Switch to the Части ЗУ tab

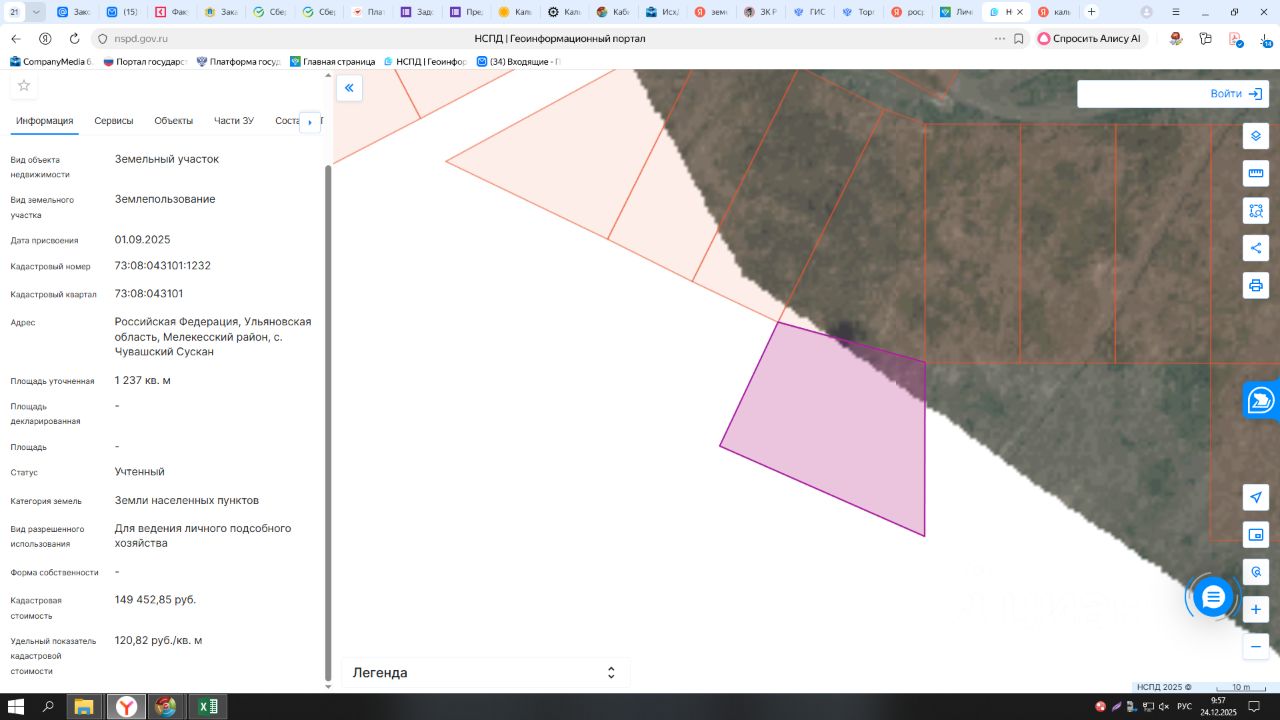pos(234,121)
